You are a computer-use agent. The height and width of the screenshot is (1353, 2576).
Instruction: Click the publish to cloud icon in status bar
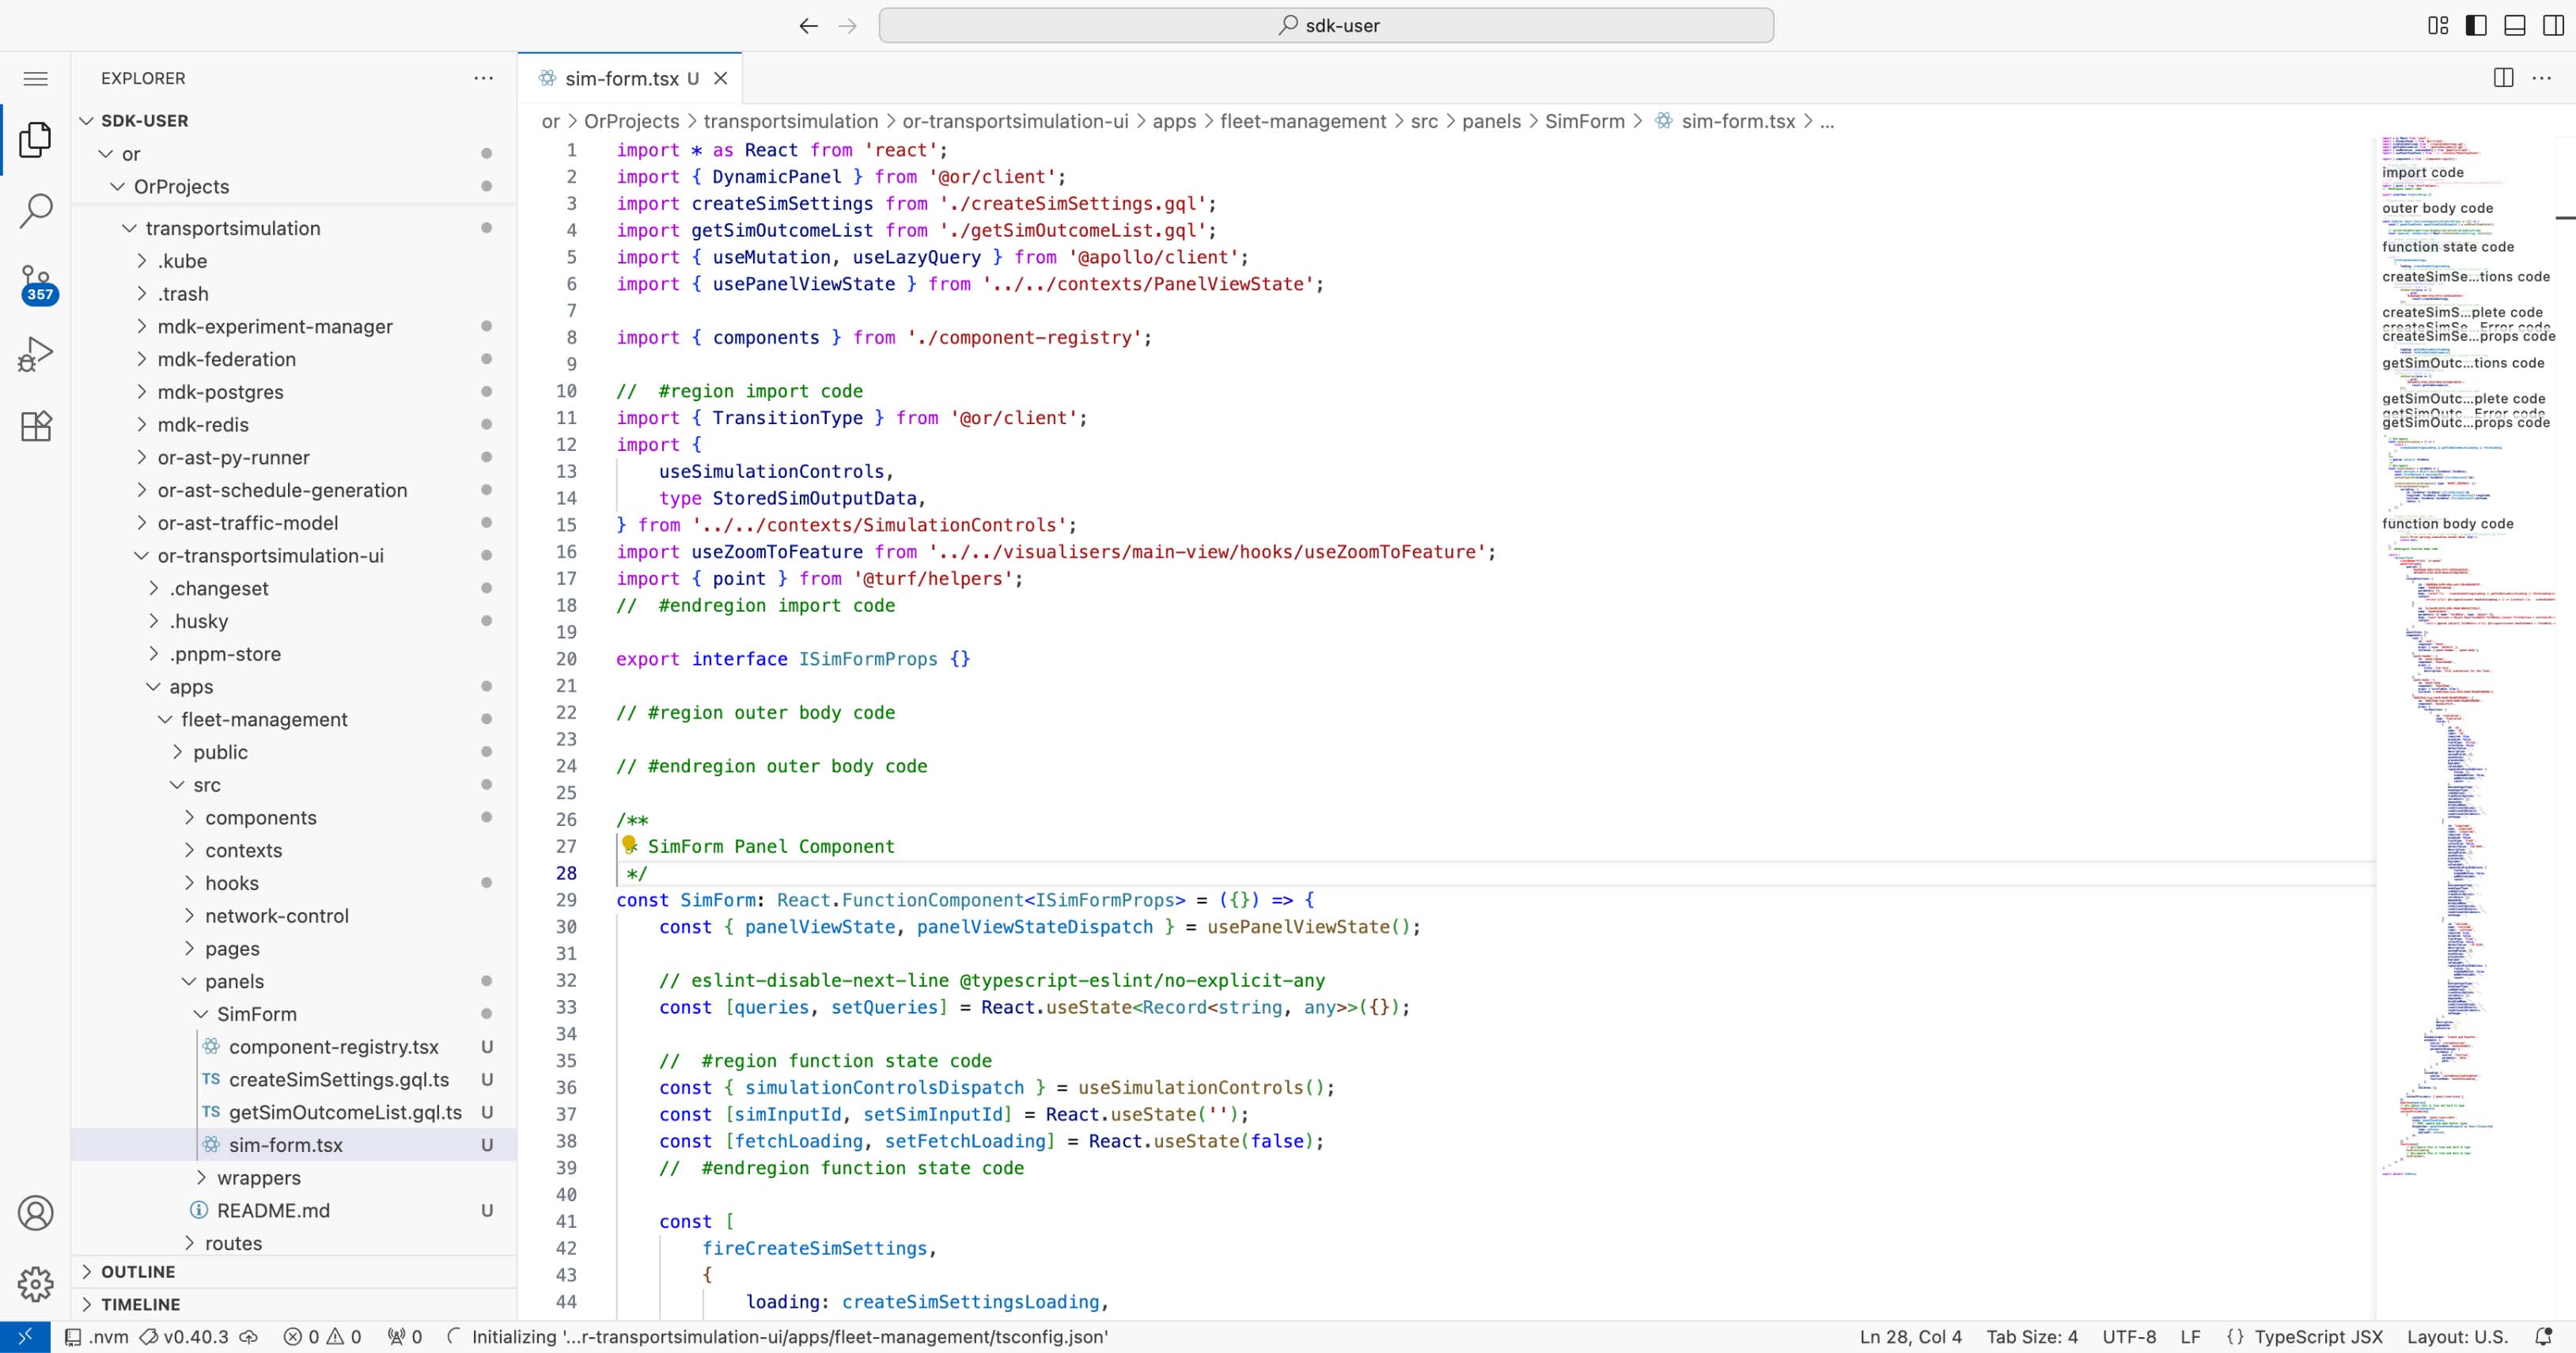tap(249, 1337)
